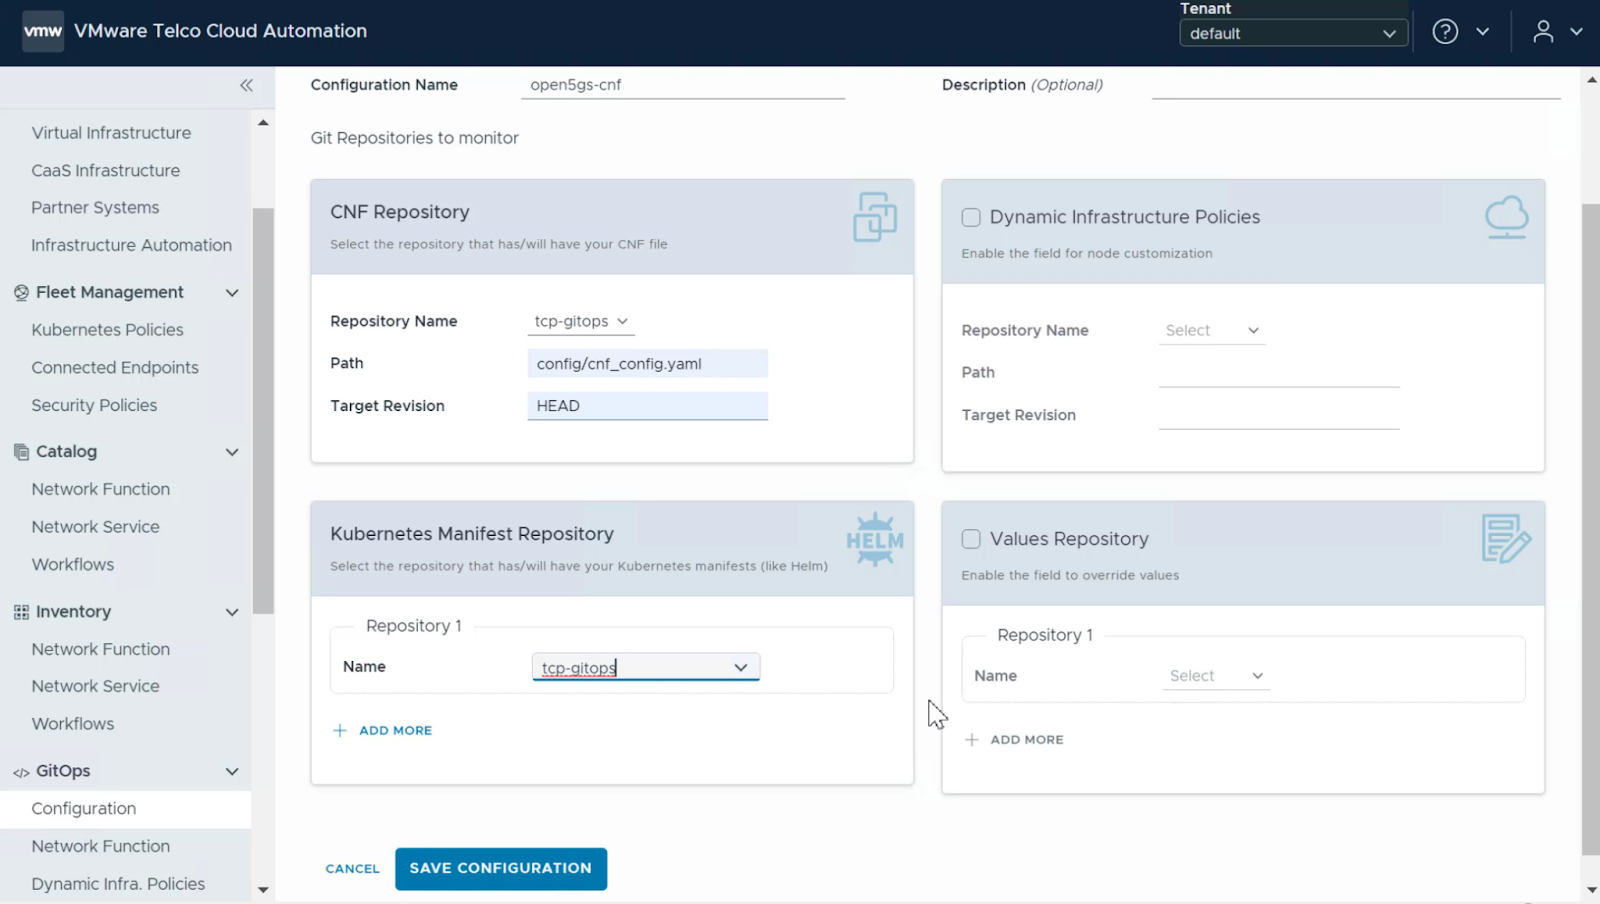The image size is (1600, 904).
Task: Click the cloud icon in Dynamic Infrastructure
Action: pyautogui.click(x=1506, y=217)
